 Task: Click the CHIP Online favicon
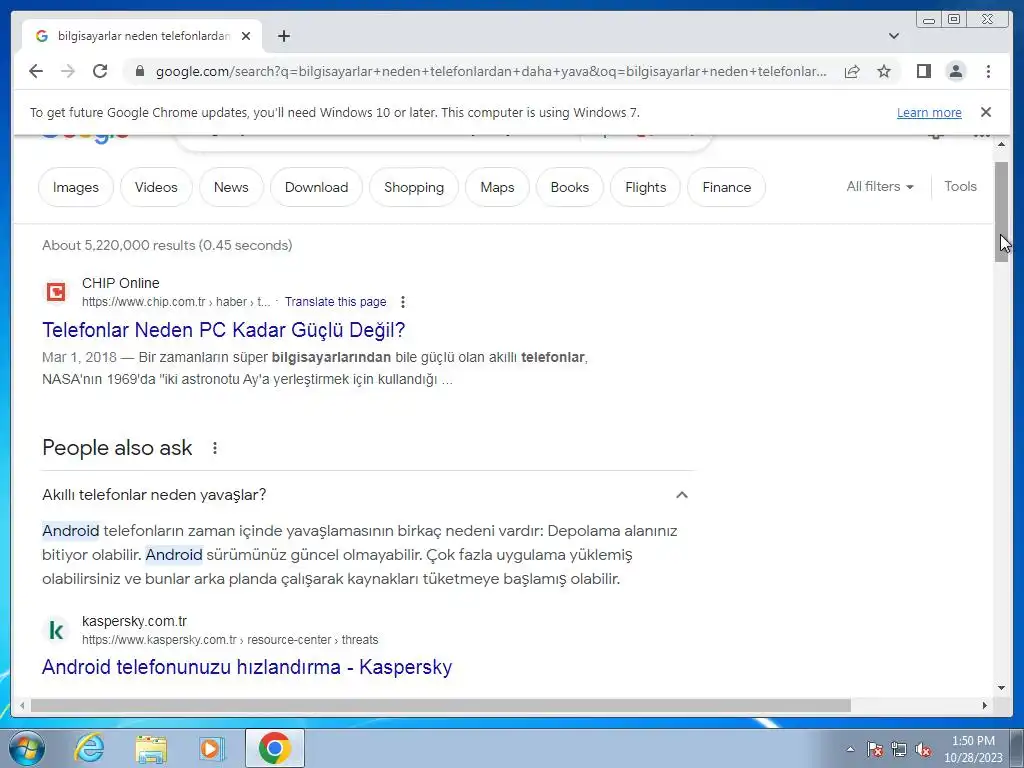coord(56,291)
